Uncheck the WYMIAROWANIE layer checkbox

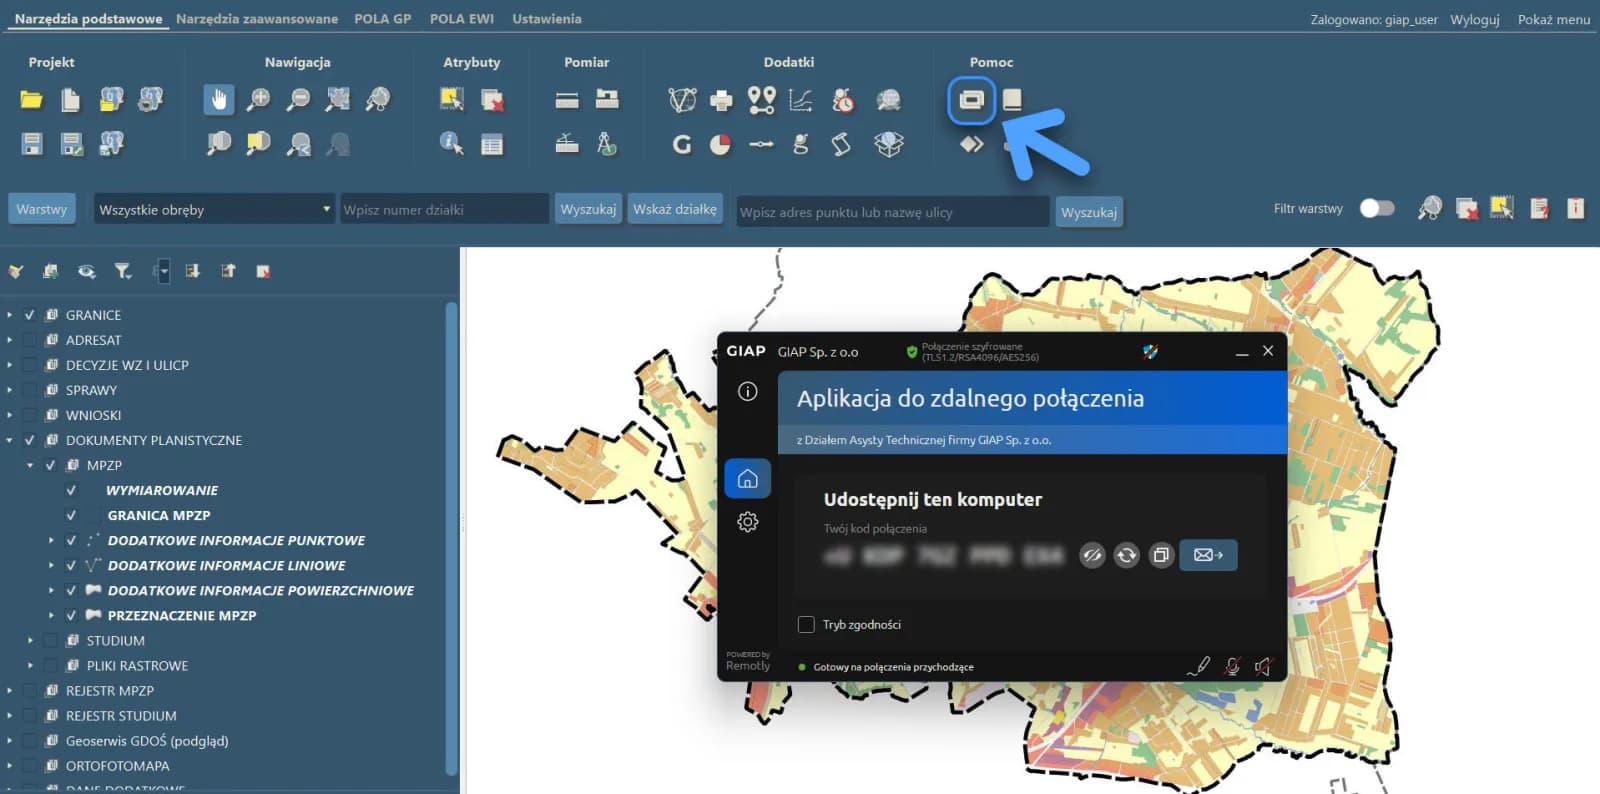[71, 490]
